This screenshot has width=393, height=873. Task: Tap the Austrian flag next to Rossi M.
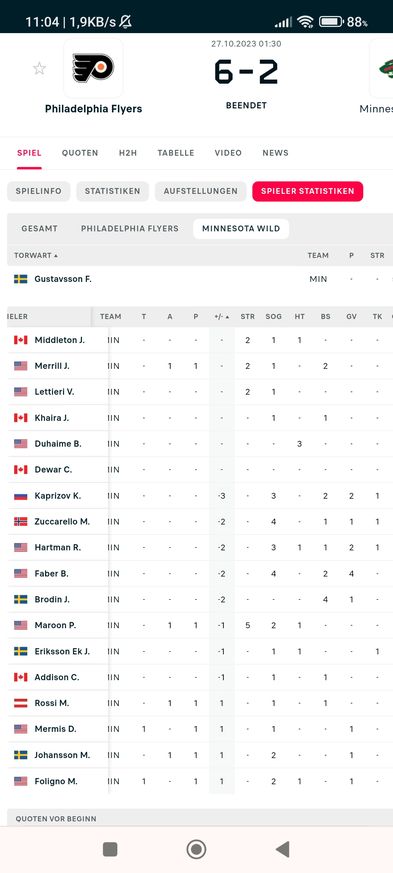[21, 703]
